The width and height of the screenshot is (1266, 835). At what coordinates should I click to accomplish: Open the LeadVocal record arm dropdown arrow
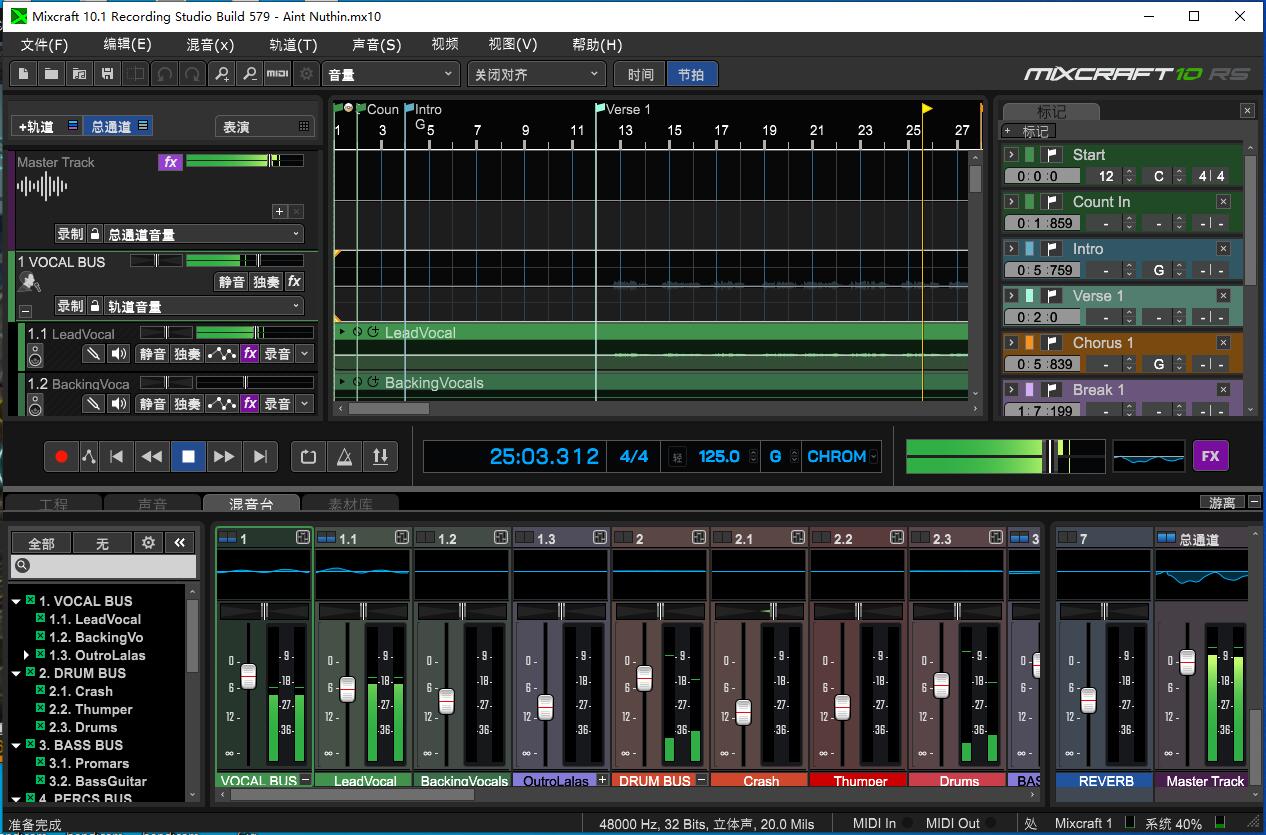305,354
